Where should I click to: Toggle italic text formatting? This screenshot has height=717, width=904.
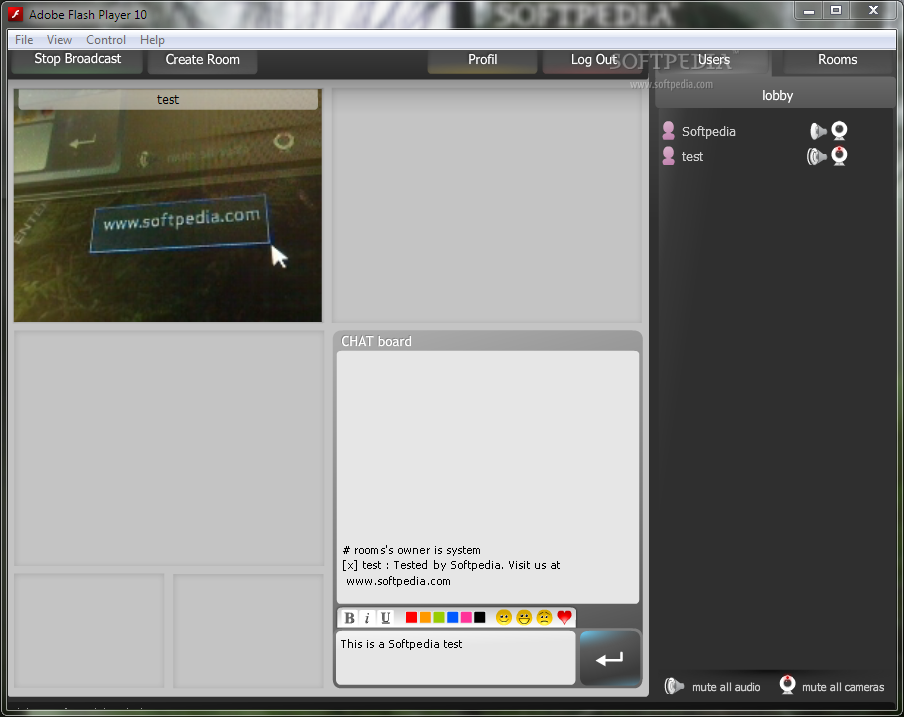[x=367, y=618]
